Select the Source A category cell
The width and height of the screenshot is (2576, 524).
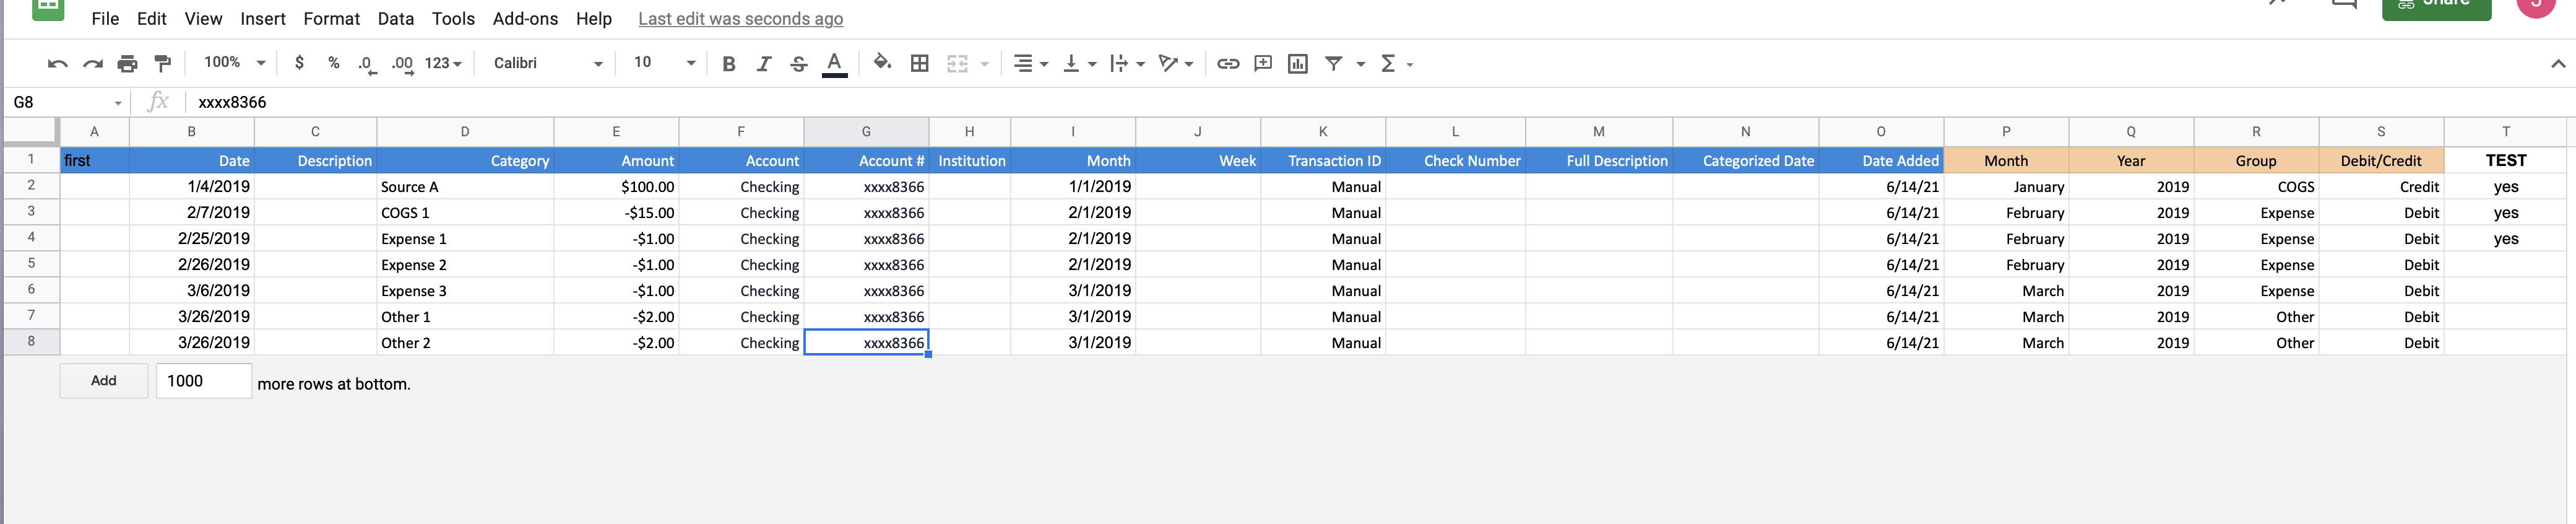[465, 187]
